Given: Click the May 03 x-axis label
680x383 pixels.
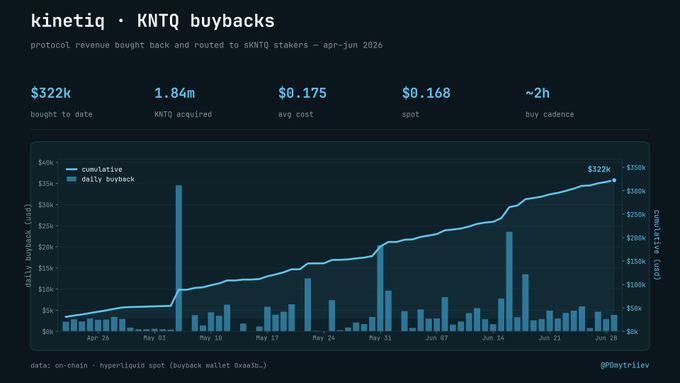Looking at the screenshot, I should click(x=154, y=338).
